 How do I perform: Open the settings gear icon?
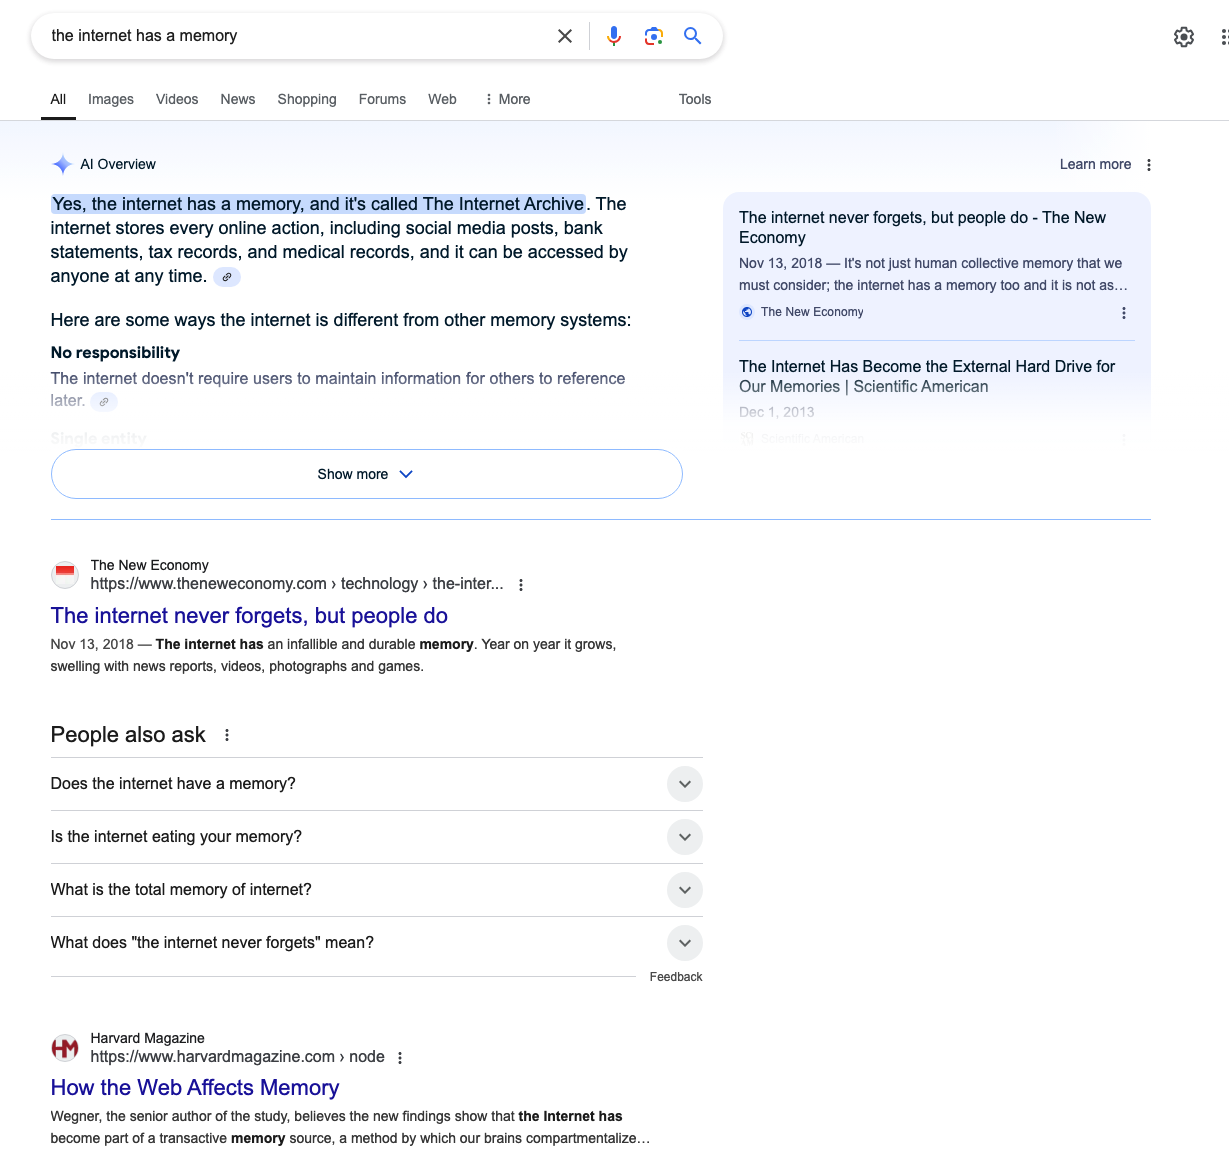click(1184, 37)
